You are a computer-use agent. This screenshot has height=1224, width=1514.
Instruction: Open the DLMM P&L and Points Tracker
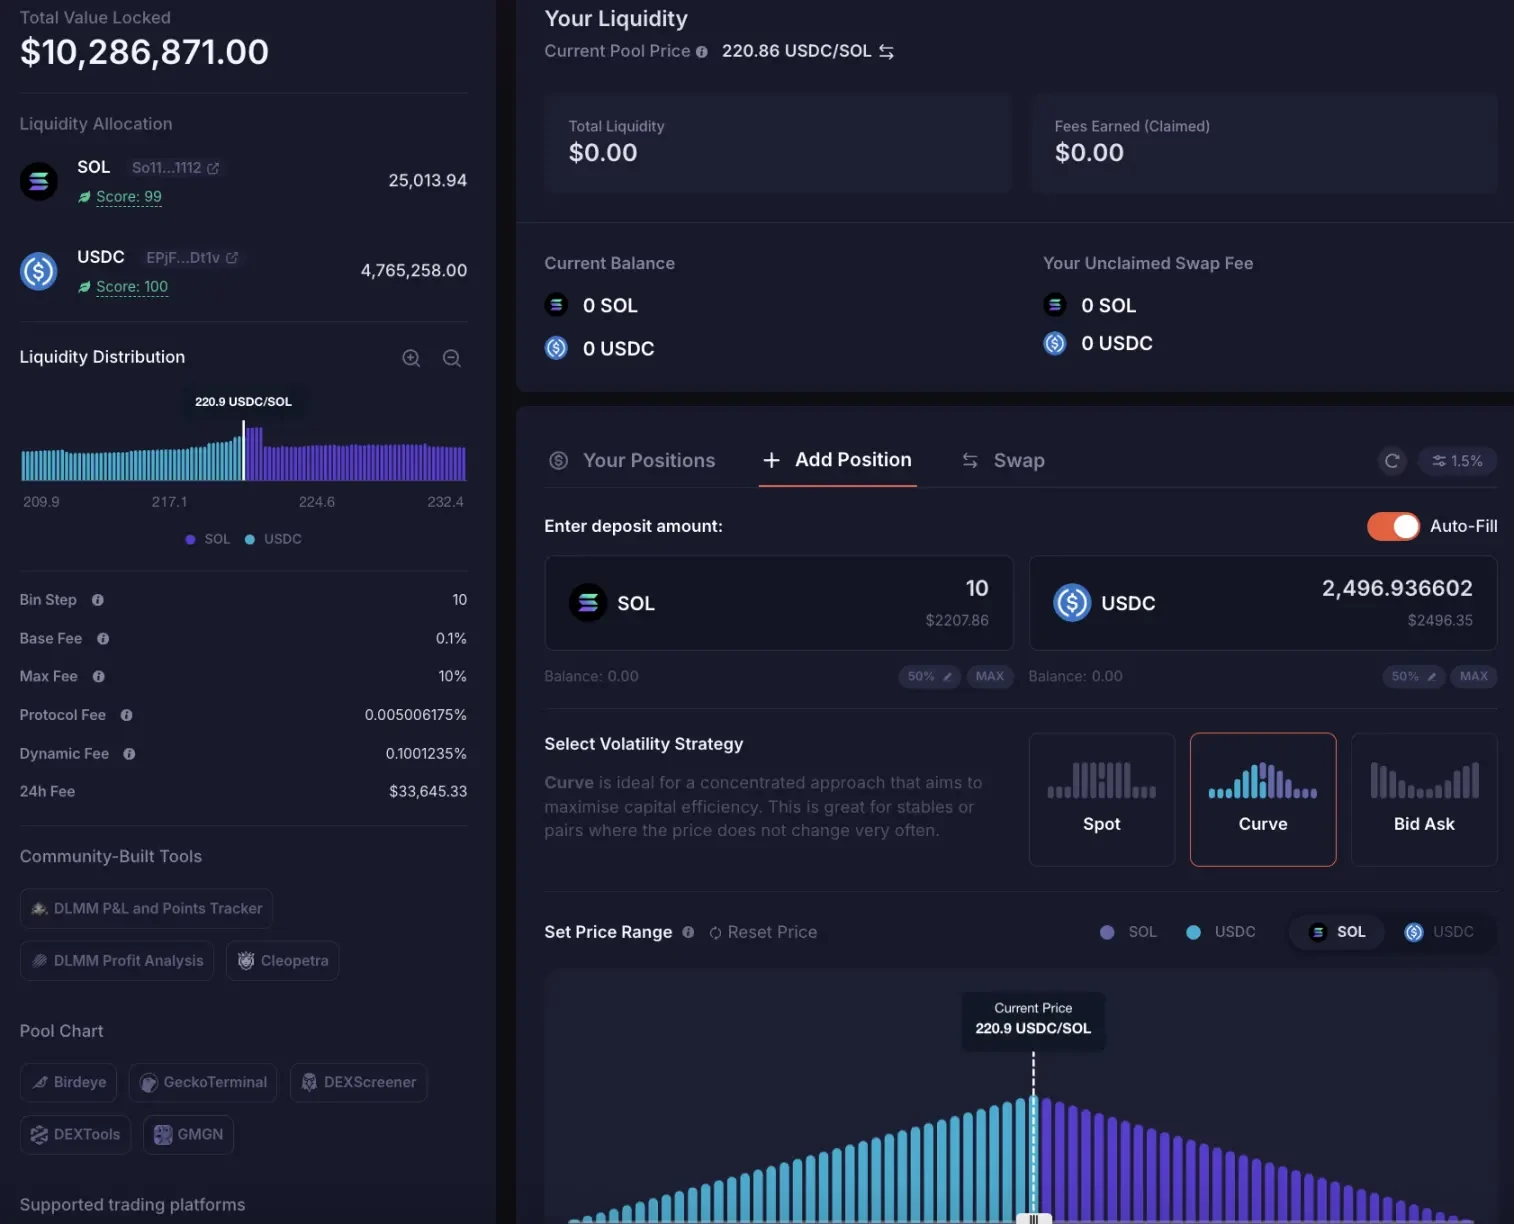click(146, 908)
